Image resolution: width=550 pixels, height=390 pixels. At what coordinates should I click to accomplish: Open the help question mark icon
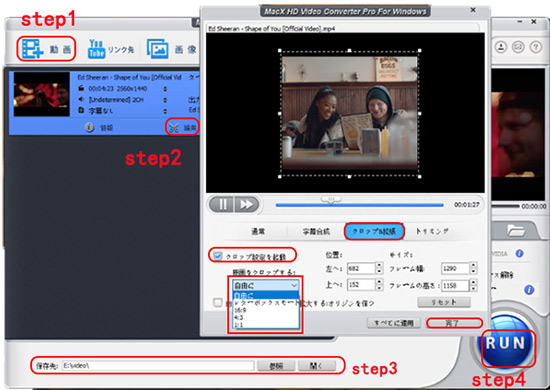[x=535, y=47]
